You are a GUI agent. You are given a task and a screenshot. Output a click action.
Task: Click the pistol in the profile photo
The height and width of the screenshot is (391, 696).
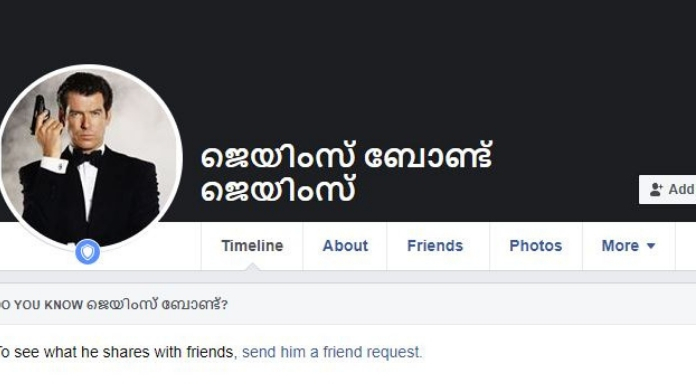tap(39, 113)
